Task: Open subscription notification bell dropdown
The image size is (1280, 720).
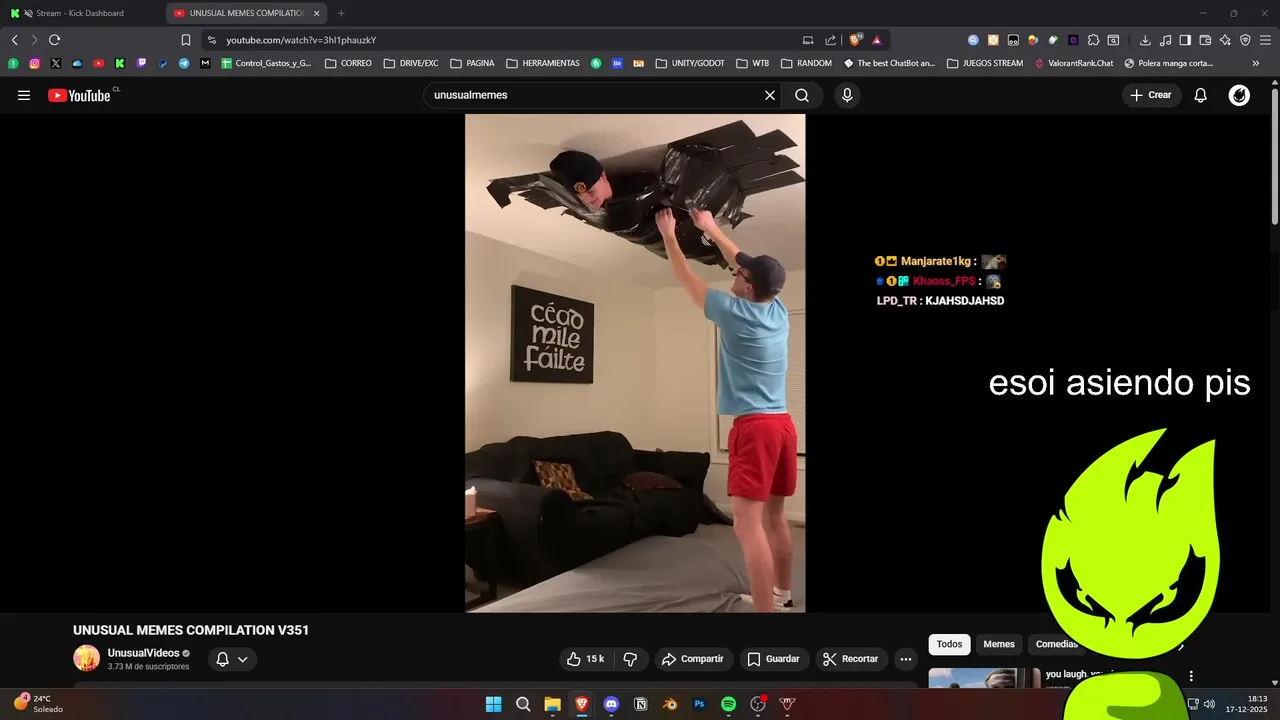Action: [232, 659]
